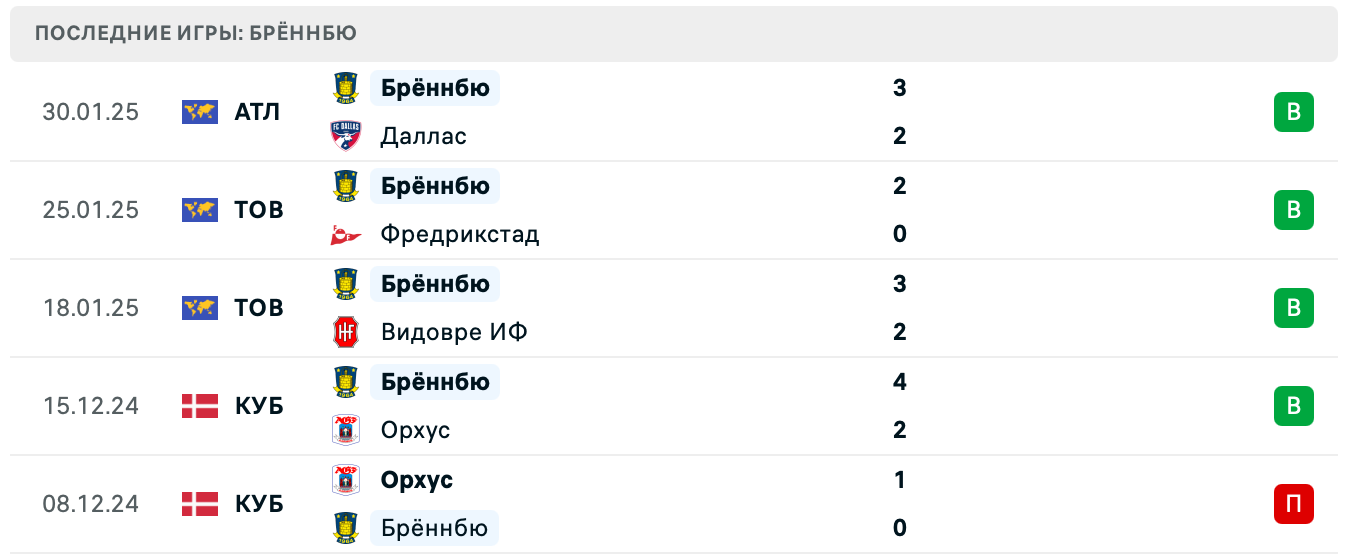The height and width of the screenshot is (556, 1346).
Task: Click the 'Последние игры: Брённбю' header
Action: tap(196, 34)
